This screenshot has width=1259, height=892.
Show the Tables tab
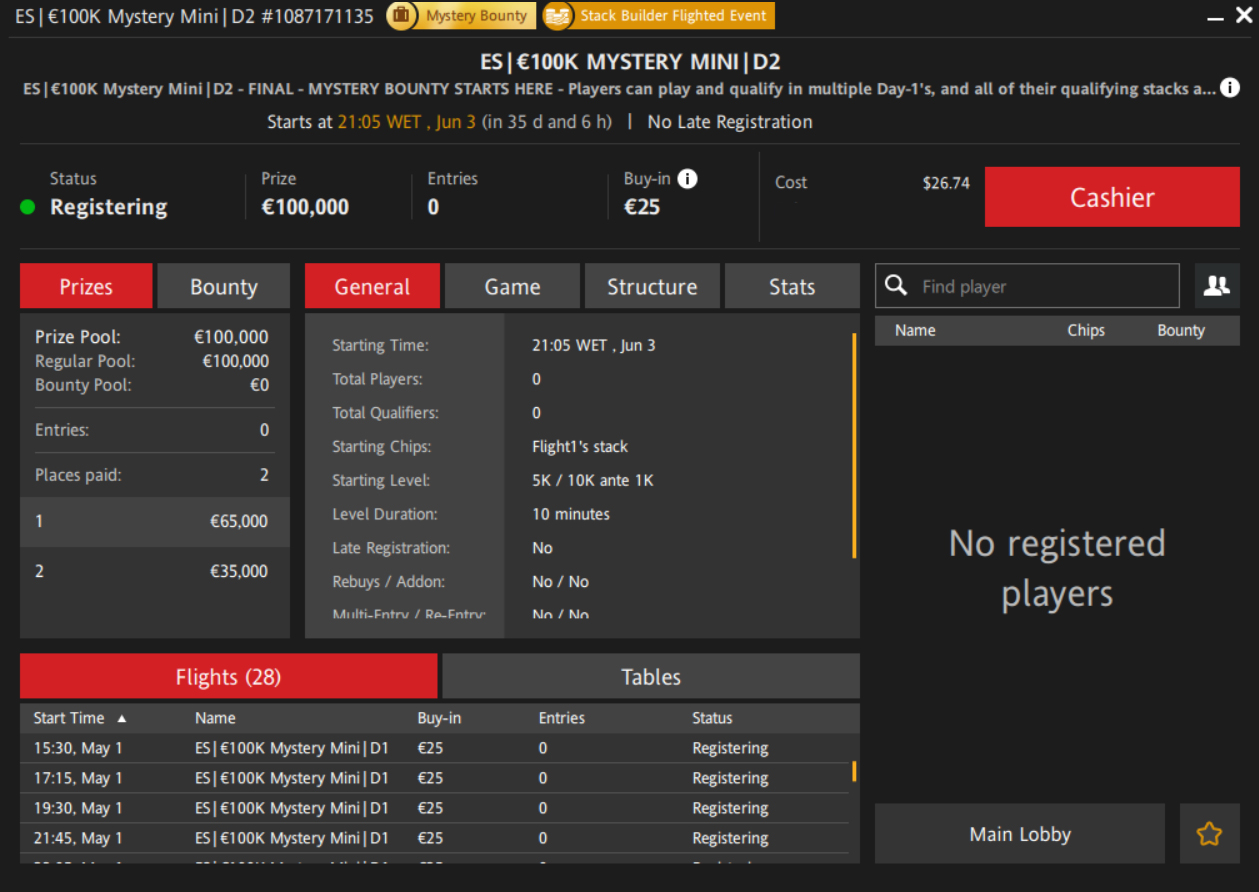(650, 677)
